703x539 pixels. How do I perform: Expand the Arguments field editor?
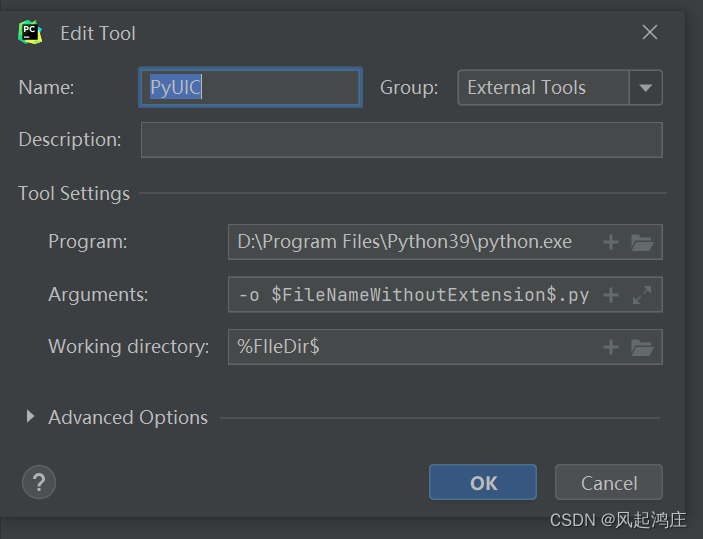pos(642,295)
